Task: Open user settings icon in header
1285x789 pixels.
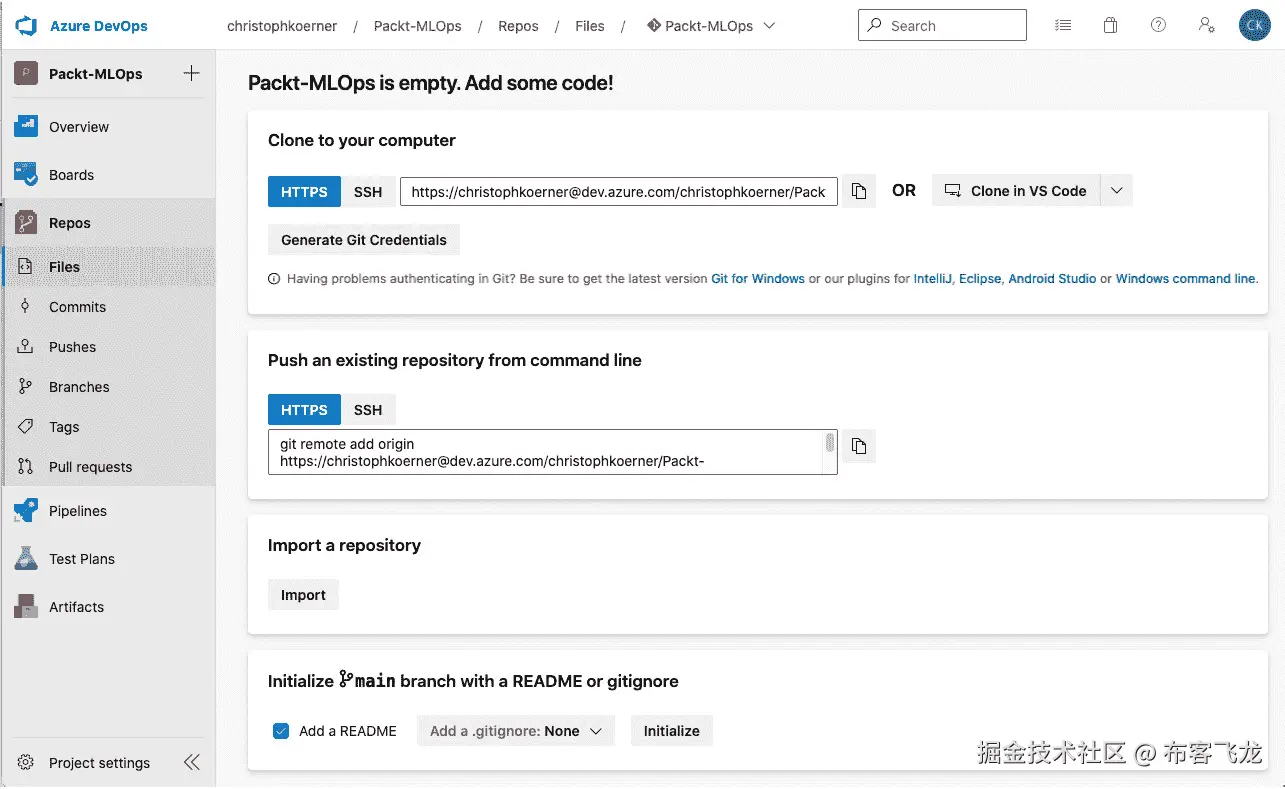Action: tap(1206, 26)
